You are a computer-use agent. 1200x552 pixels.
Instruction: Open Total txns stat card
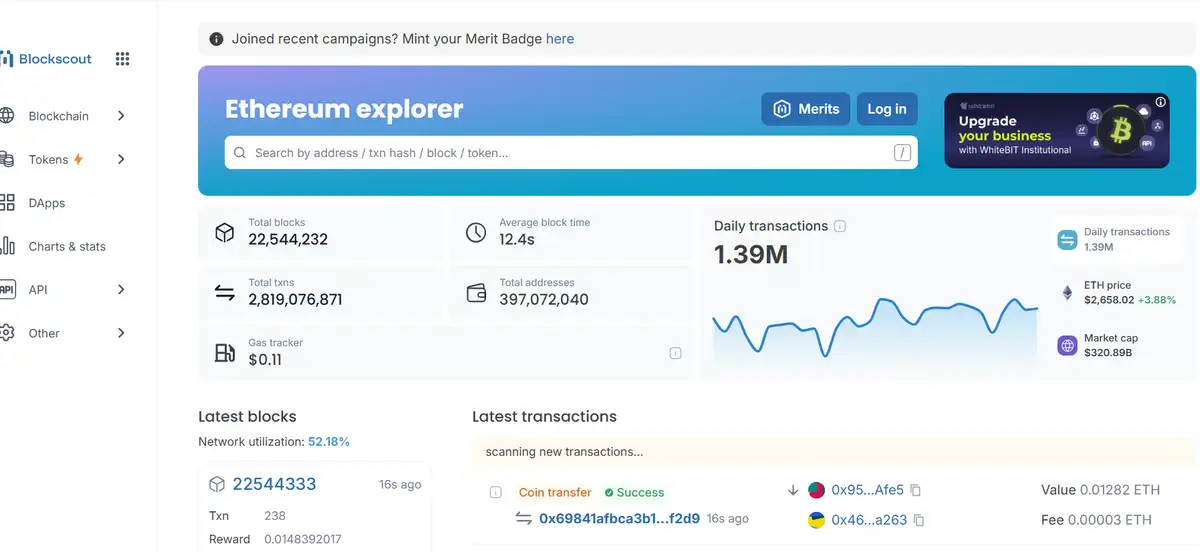[320, 292]
